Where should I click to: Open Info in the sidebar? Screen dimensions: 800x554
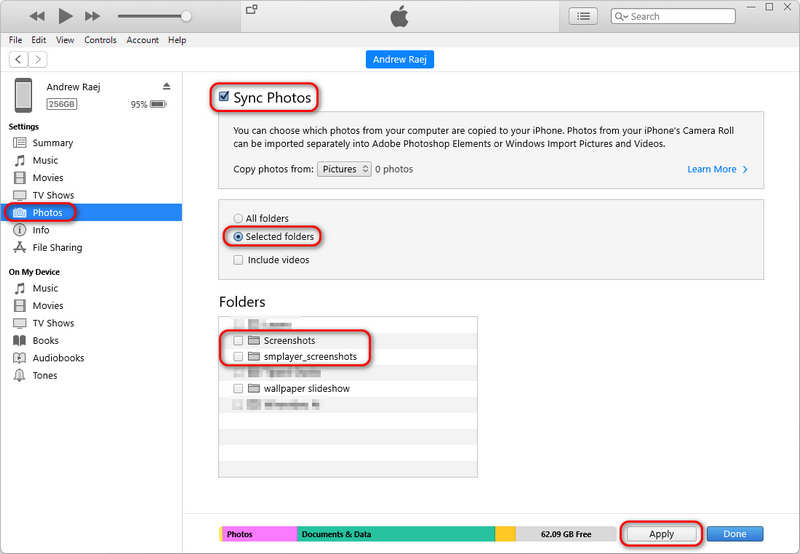pos(41,230)
